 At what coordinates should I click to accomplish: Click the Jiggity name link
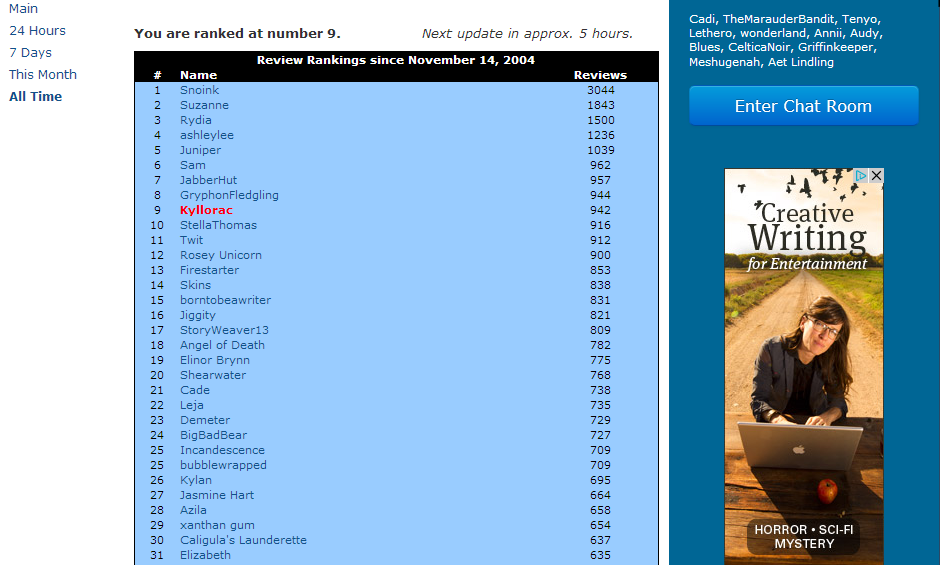(x=198, y=315)
